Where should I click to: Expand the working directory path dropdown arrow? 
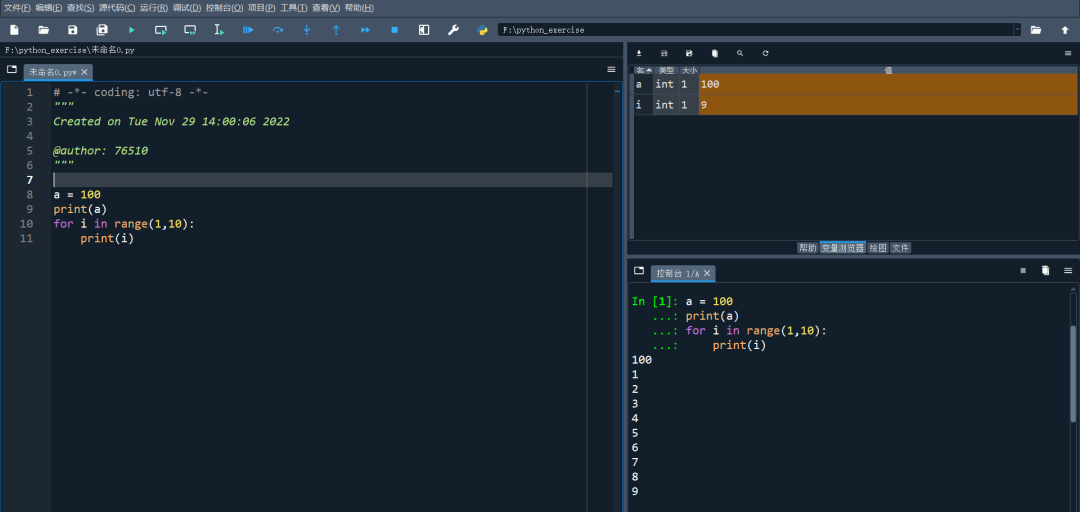[x=1017, y=30]
